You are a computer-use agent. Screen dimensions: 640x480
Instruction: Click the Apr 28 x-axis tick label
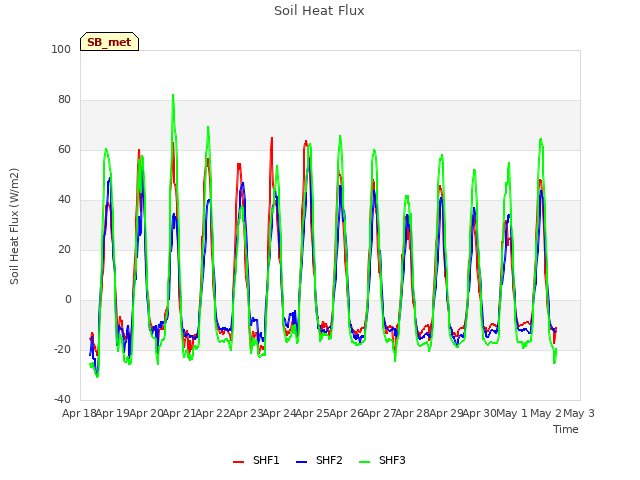click(x=413, y=413)
